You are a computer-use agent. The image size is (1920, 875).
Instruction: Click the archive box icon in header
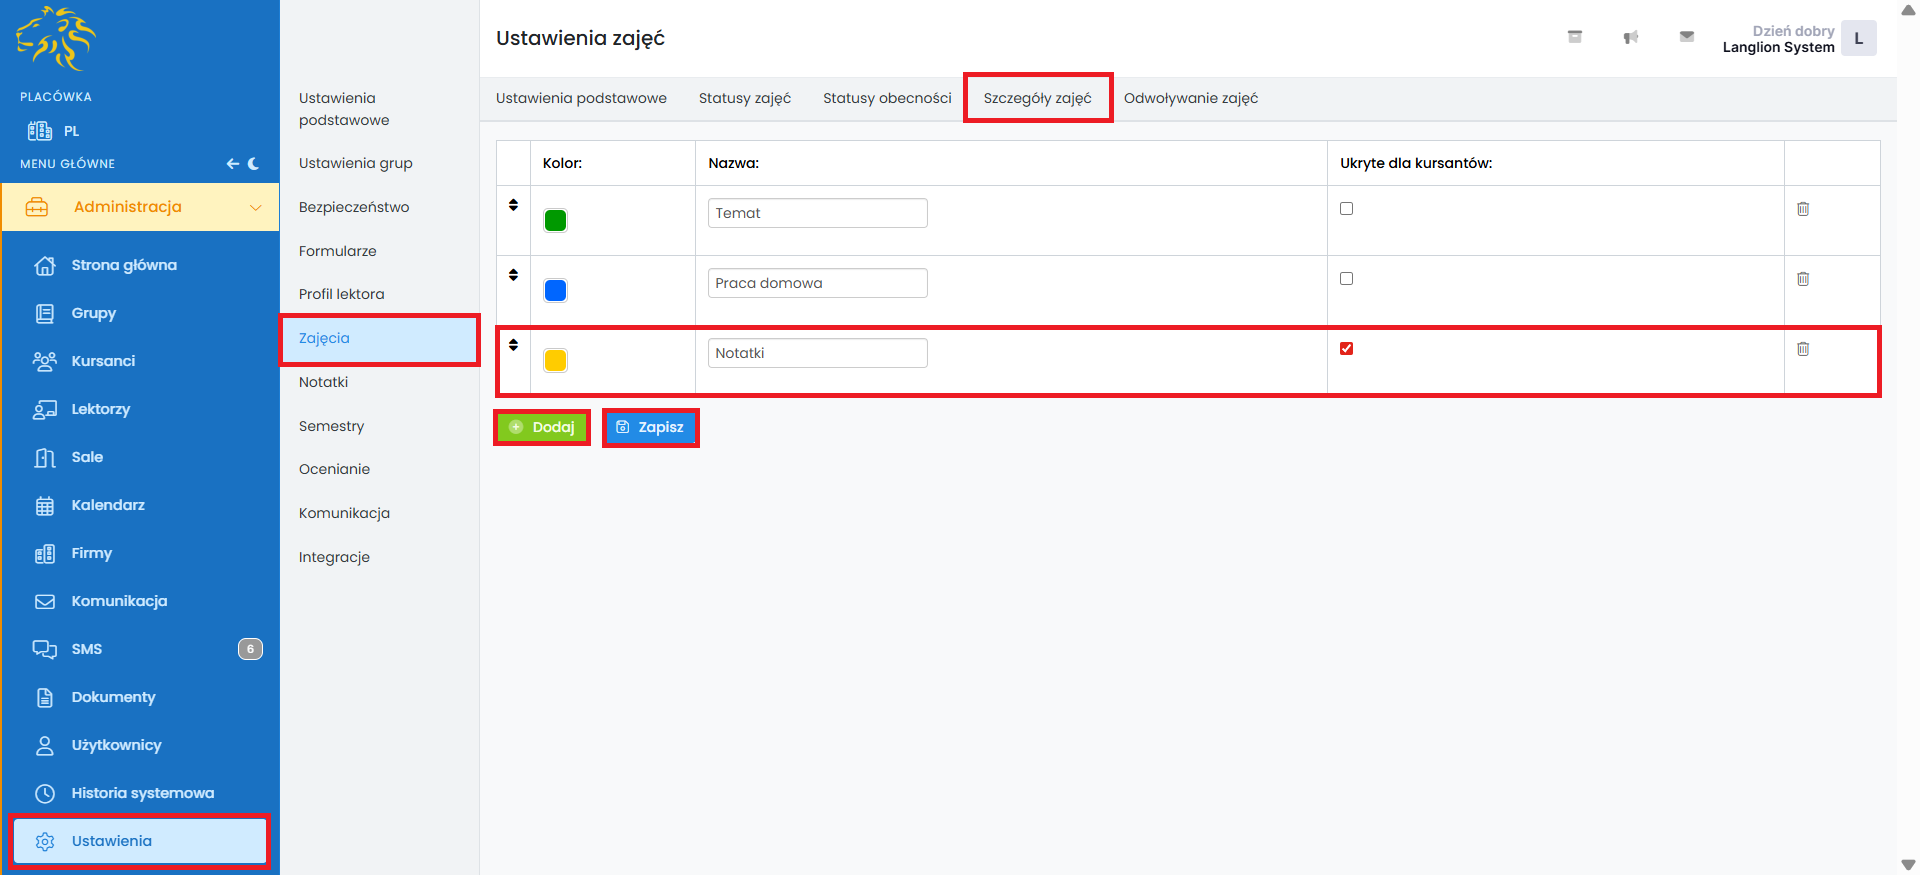tap(1575, 37)
